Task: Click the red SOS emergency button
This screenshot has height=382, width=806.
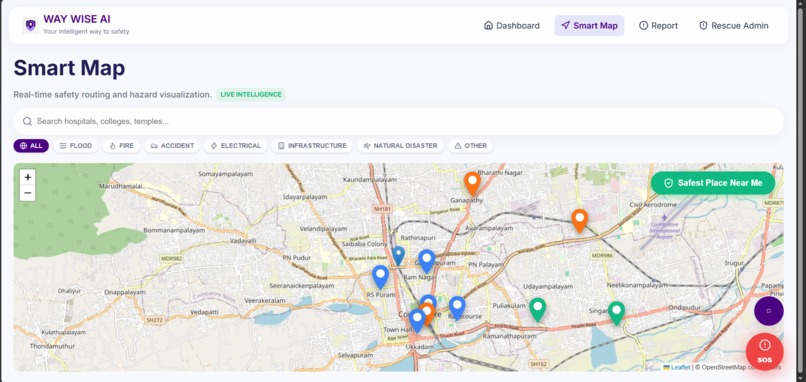Action: [x=764, y=351]
